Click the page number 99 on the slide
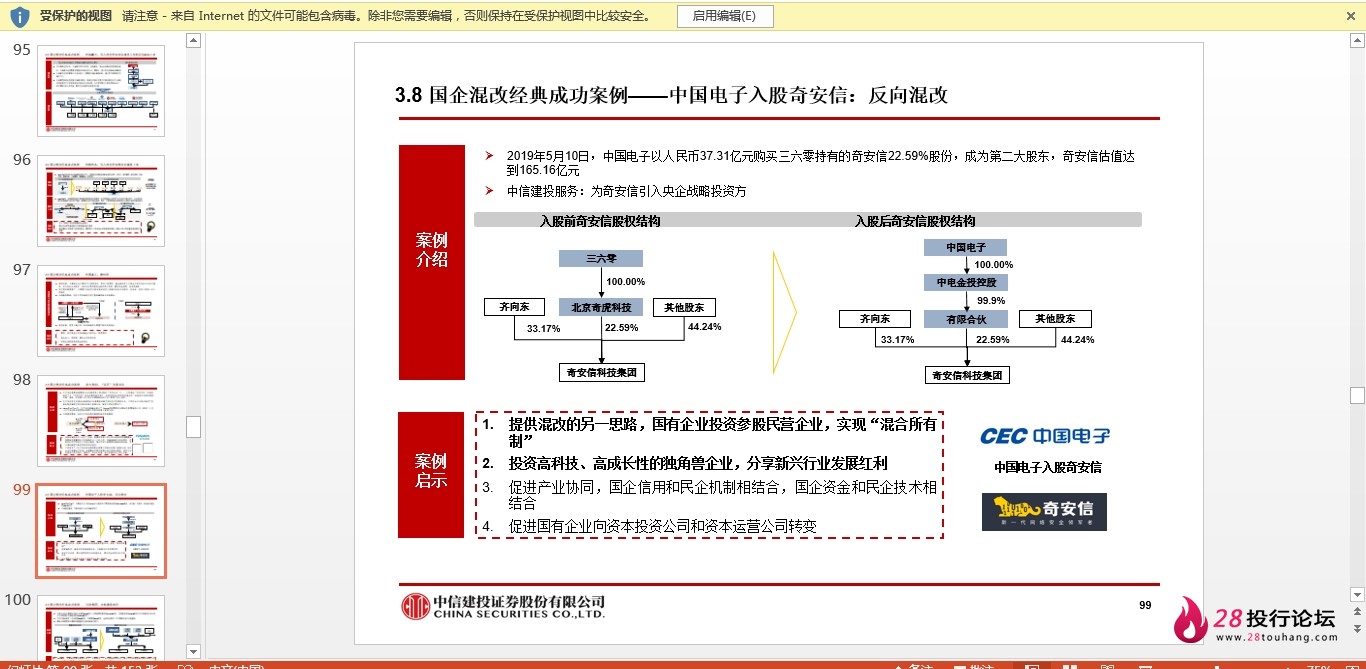The height and width of the screenshot is (669, 1366). pyautogui.click(x=1145, y=605)
